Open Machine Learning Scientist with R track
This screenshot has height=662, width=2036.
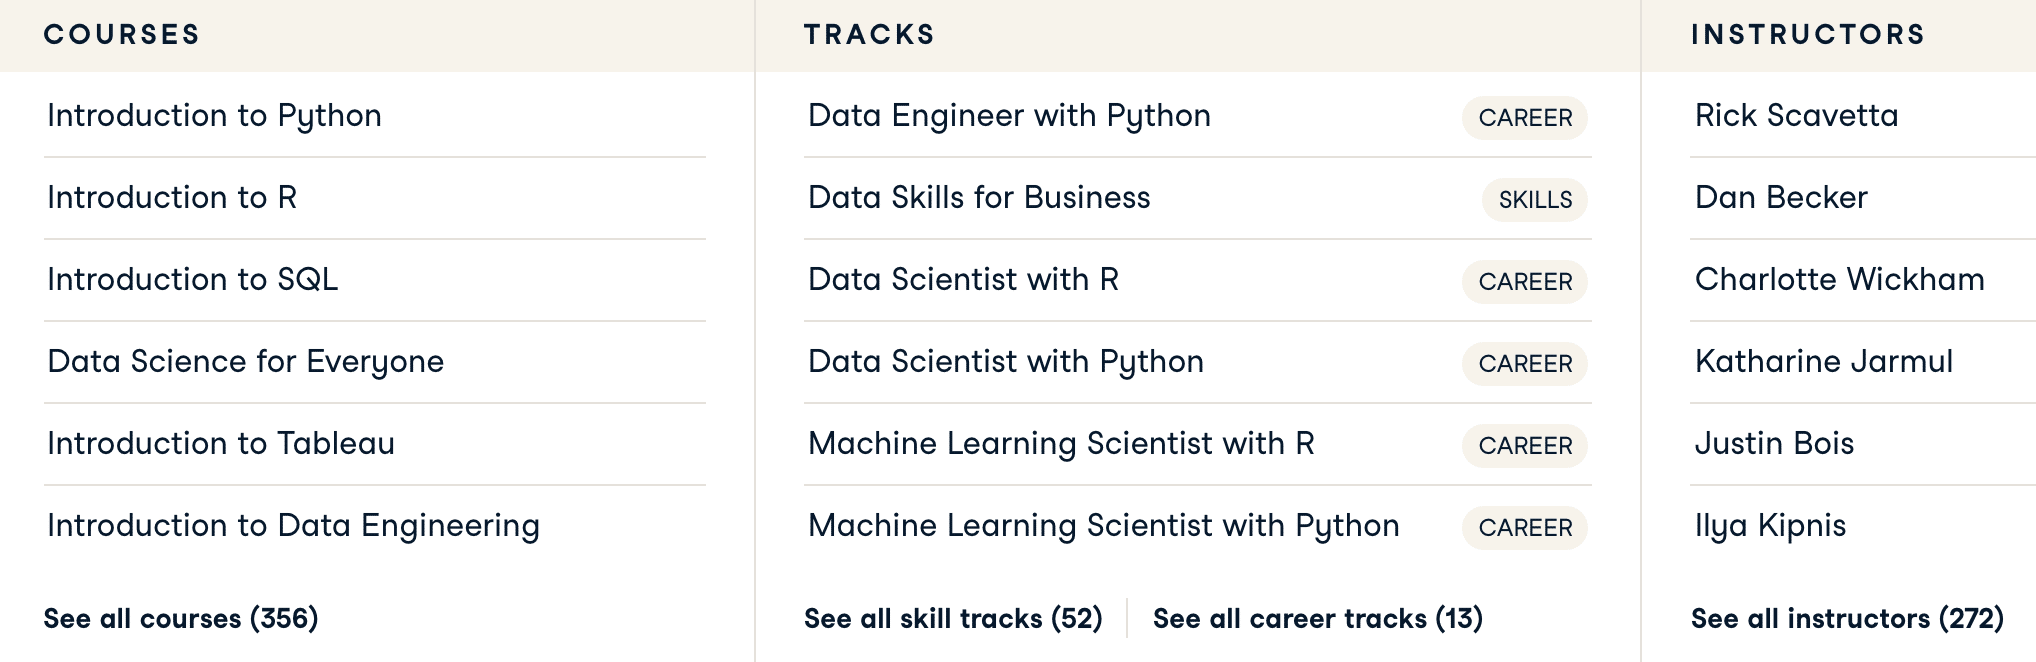click(x=1062, y=443)
